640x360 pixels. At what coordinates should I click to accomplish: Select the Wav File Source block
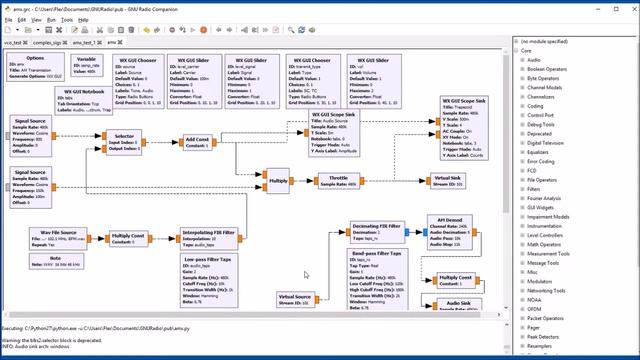coord(58,238)
